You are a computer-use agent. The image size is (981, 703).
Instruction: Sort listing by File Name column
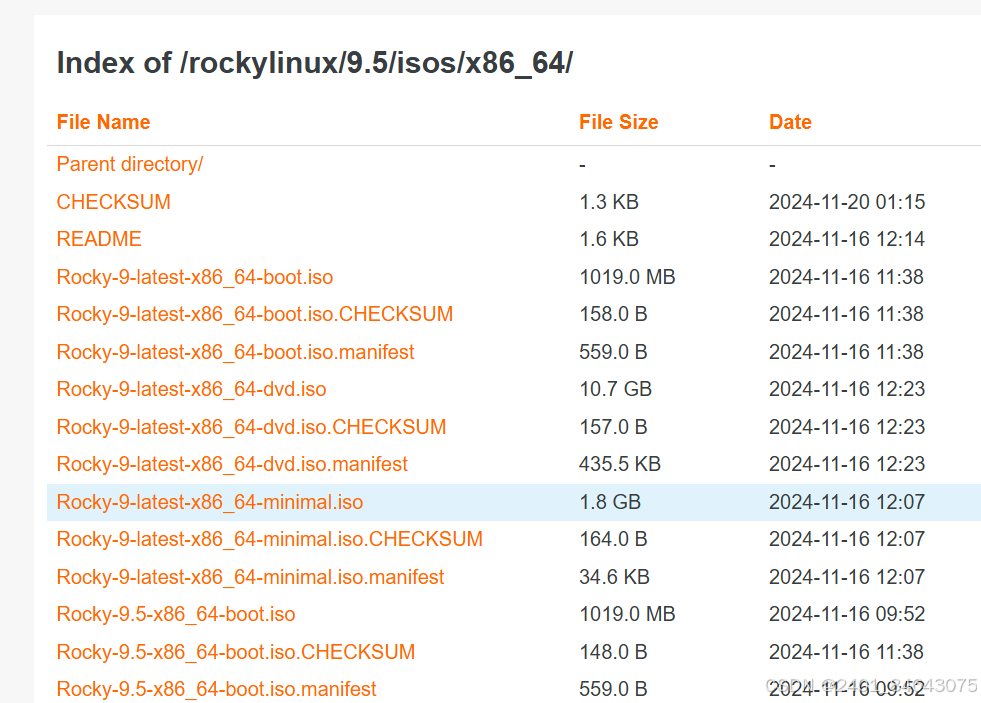pos(103,122)
